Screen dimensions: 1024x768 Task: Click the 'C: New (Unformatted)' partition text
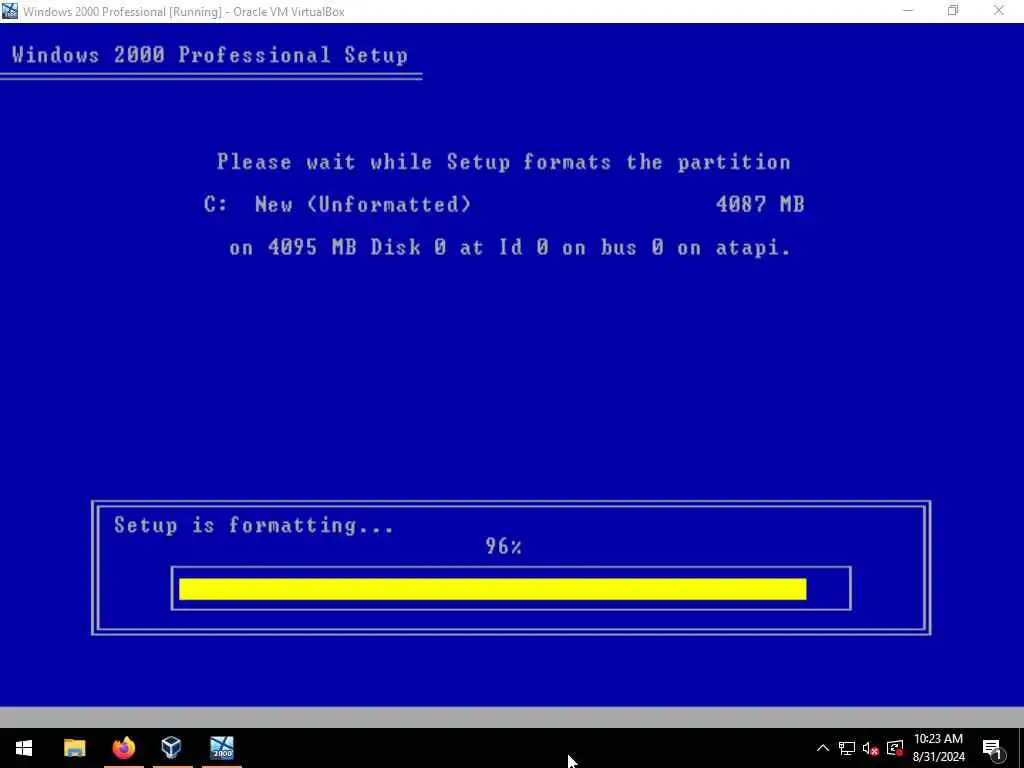pyautogui.click(x=338, y=204)
